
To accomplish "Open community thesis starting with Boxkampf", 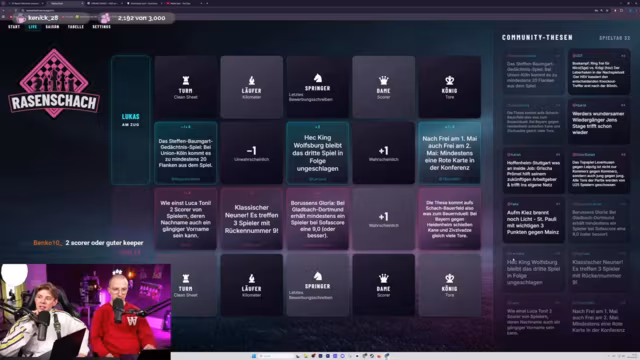I will 599,72.
